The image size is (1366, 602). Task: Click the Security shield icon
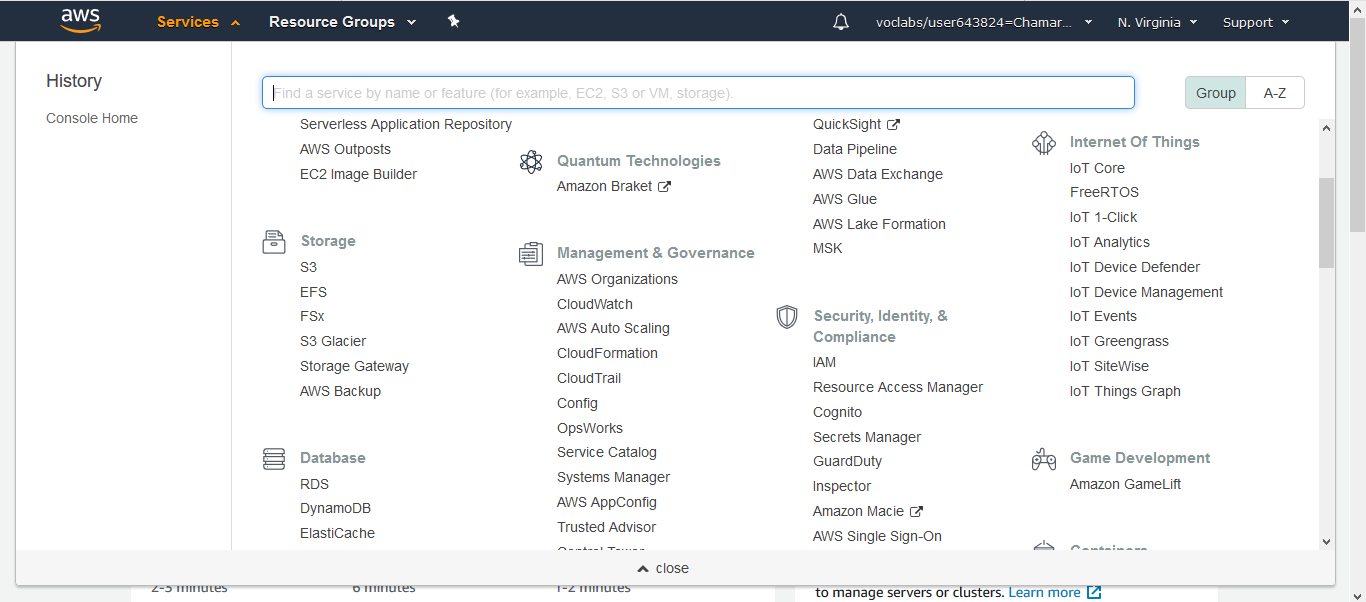click(787, 317)
